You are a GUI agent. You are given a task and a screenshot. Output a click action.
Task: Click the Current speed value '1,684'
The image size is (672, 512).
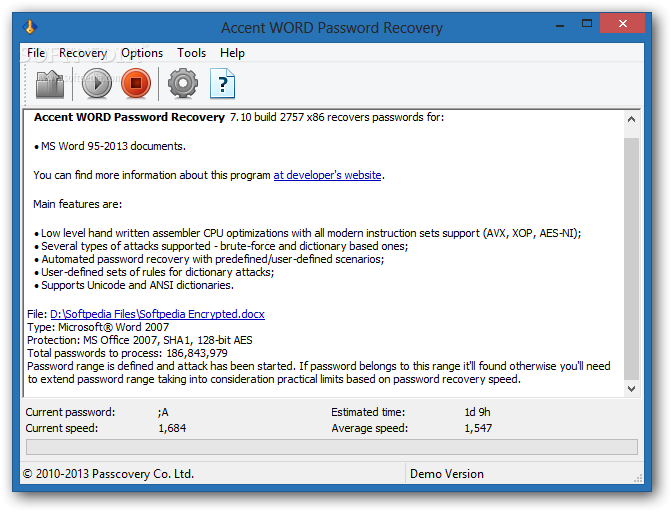[x=172, y=428]
